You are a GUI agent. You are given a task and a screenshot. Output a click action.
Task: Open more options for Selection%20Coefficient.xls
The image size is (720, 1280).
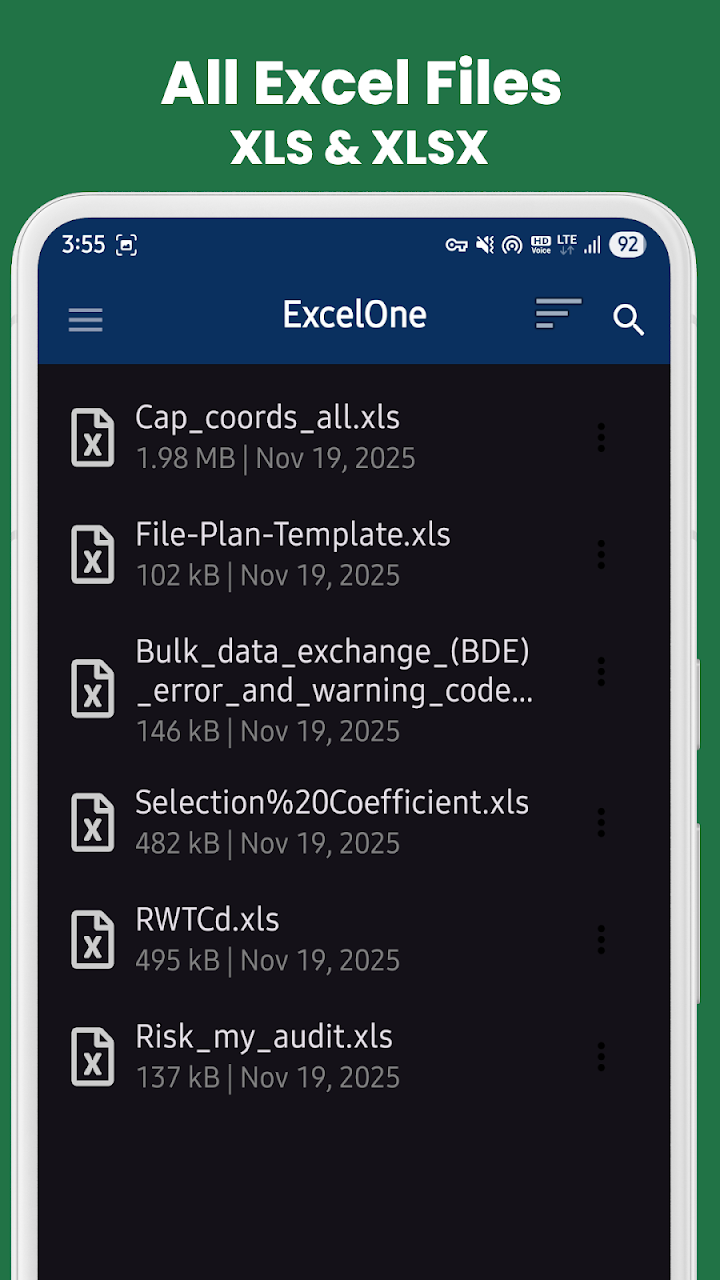coord(601,822)
